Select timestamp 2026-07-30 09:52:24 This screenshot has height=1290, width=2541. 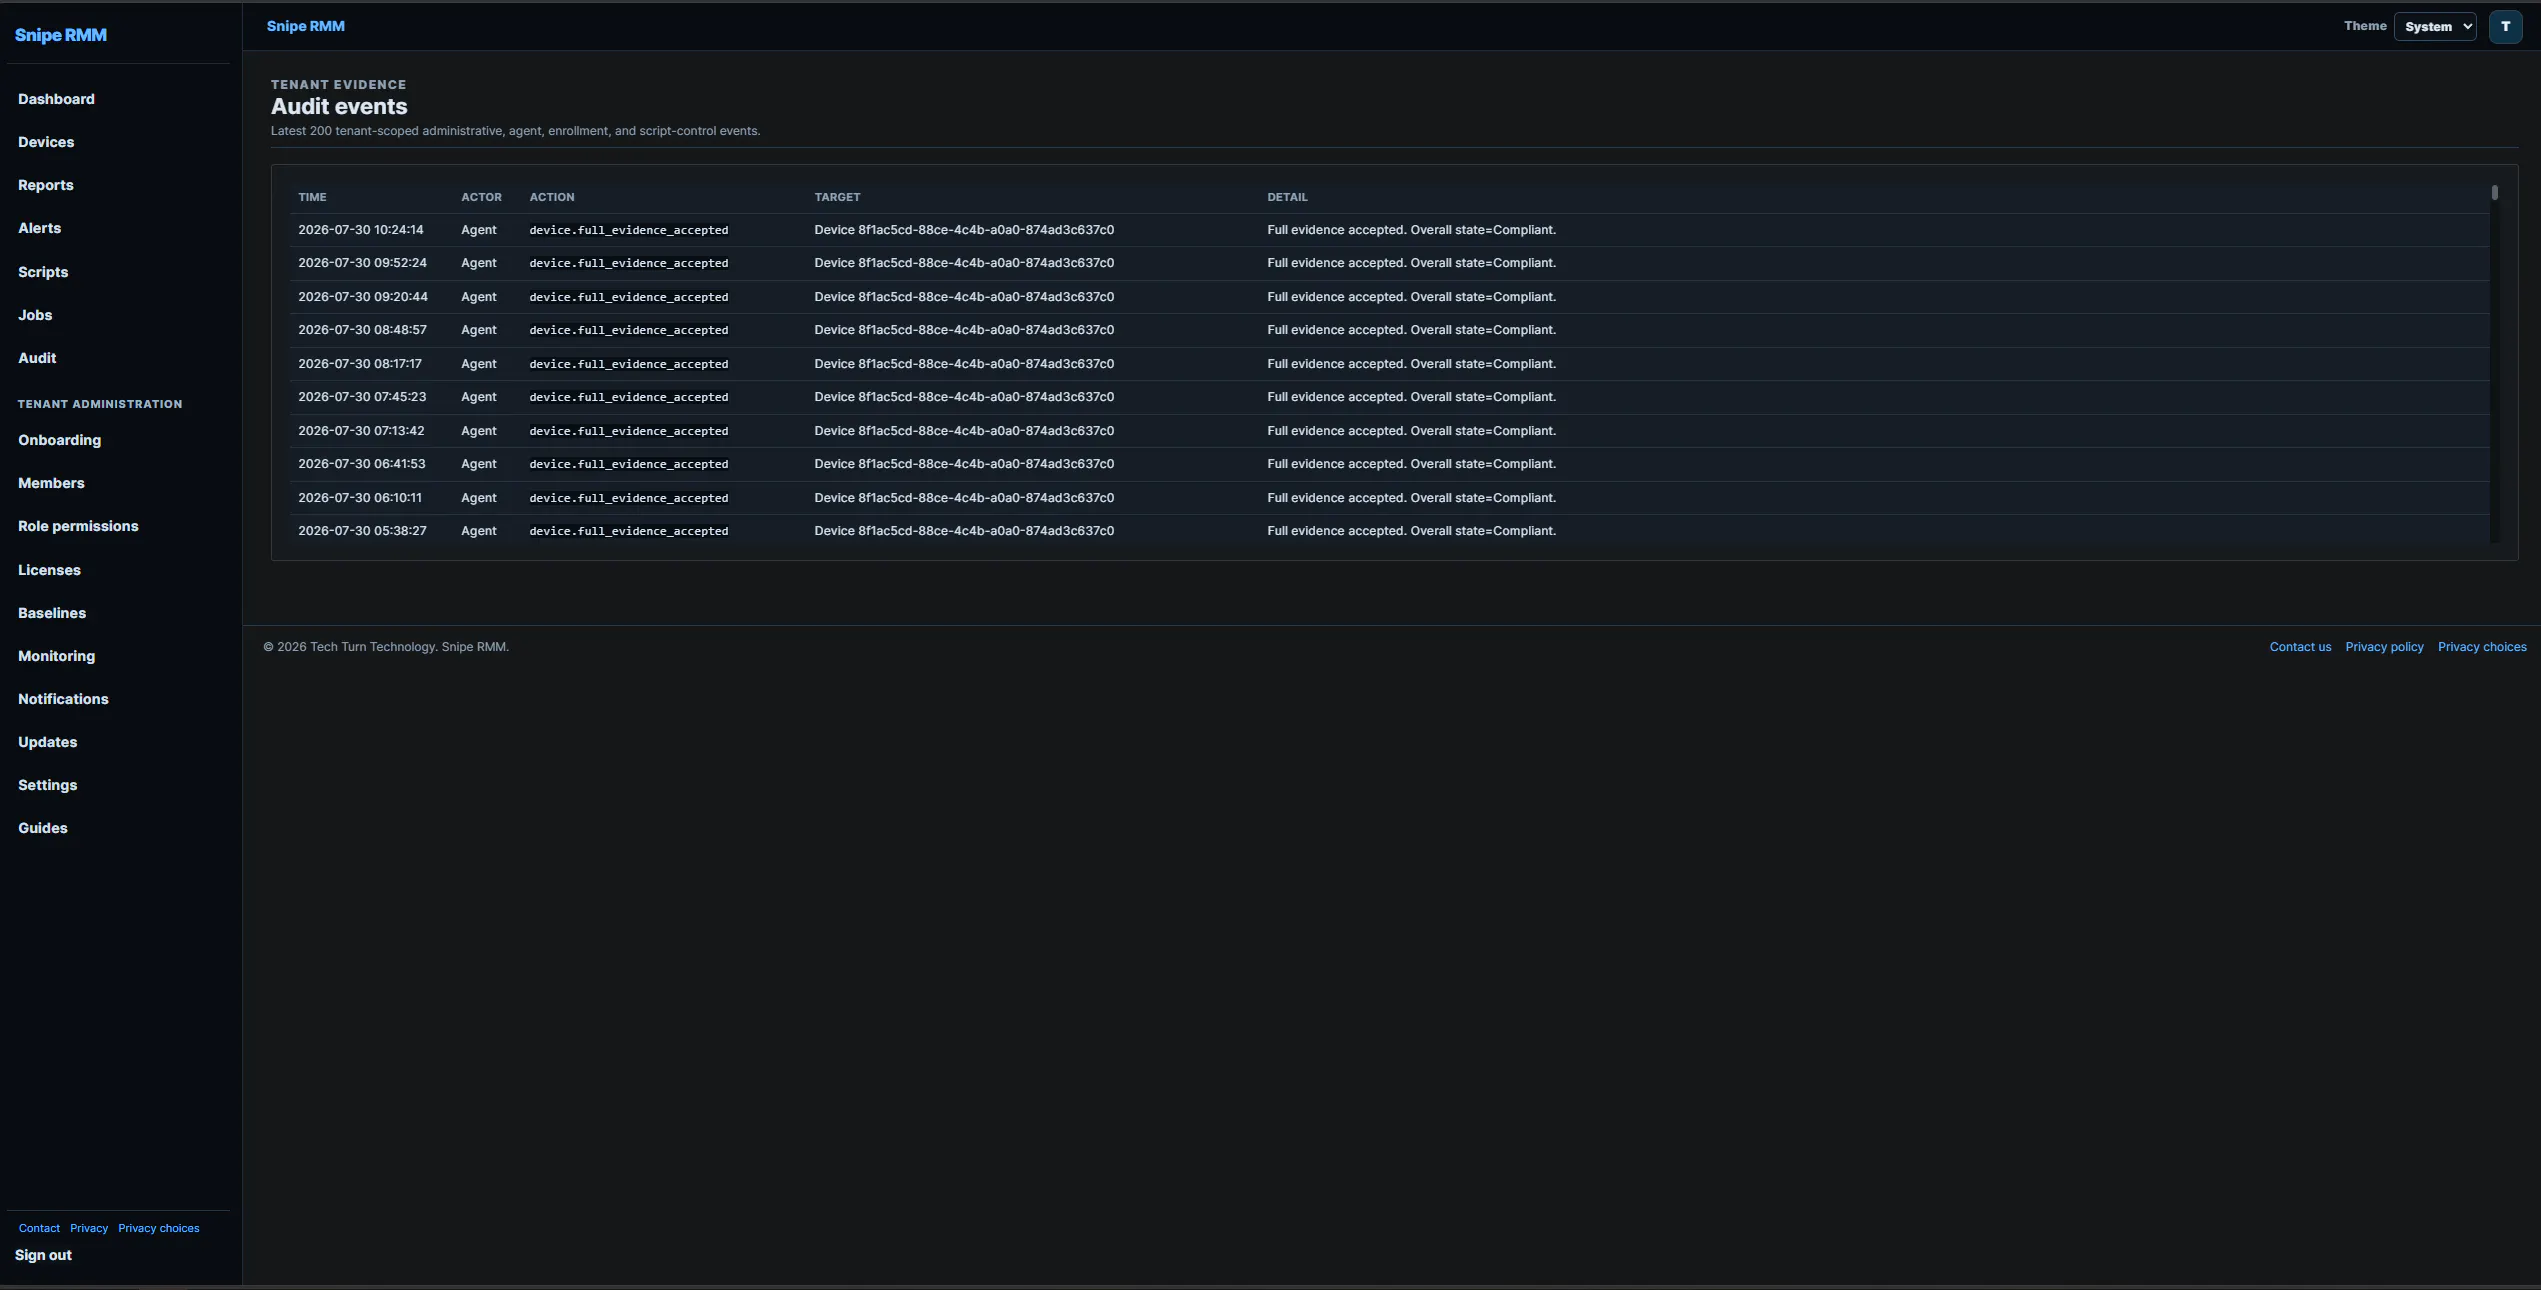pos(362,263)
